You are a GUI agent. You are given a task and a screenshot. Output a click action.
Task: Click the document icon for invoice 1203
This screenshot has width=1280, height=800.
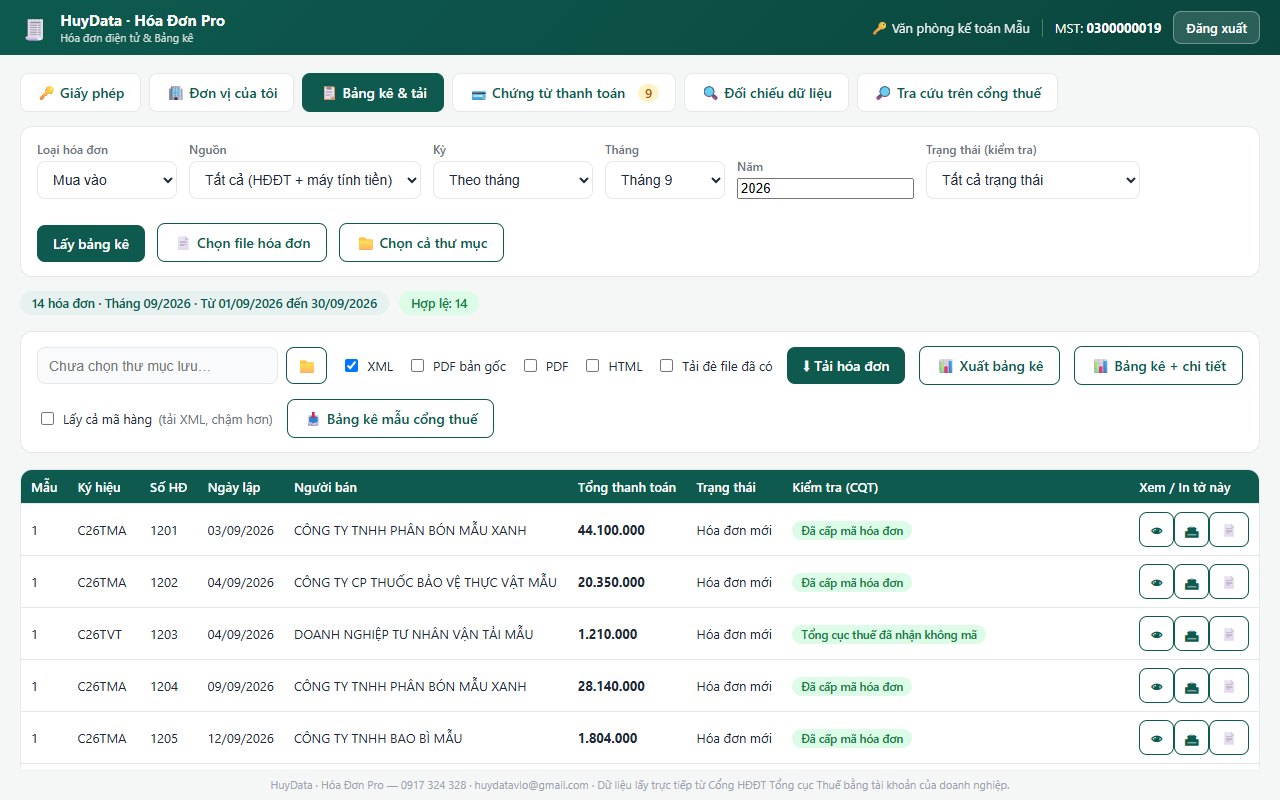tap(1229, 634)
